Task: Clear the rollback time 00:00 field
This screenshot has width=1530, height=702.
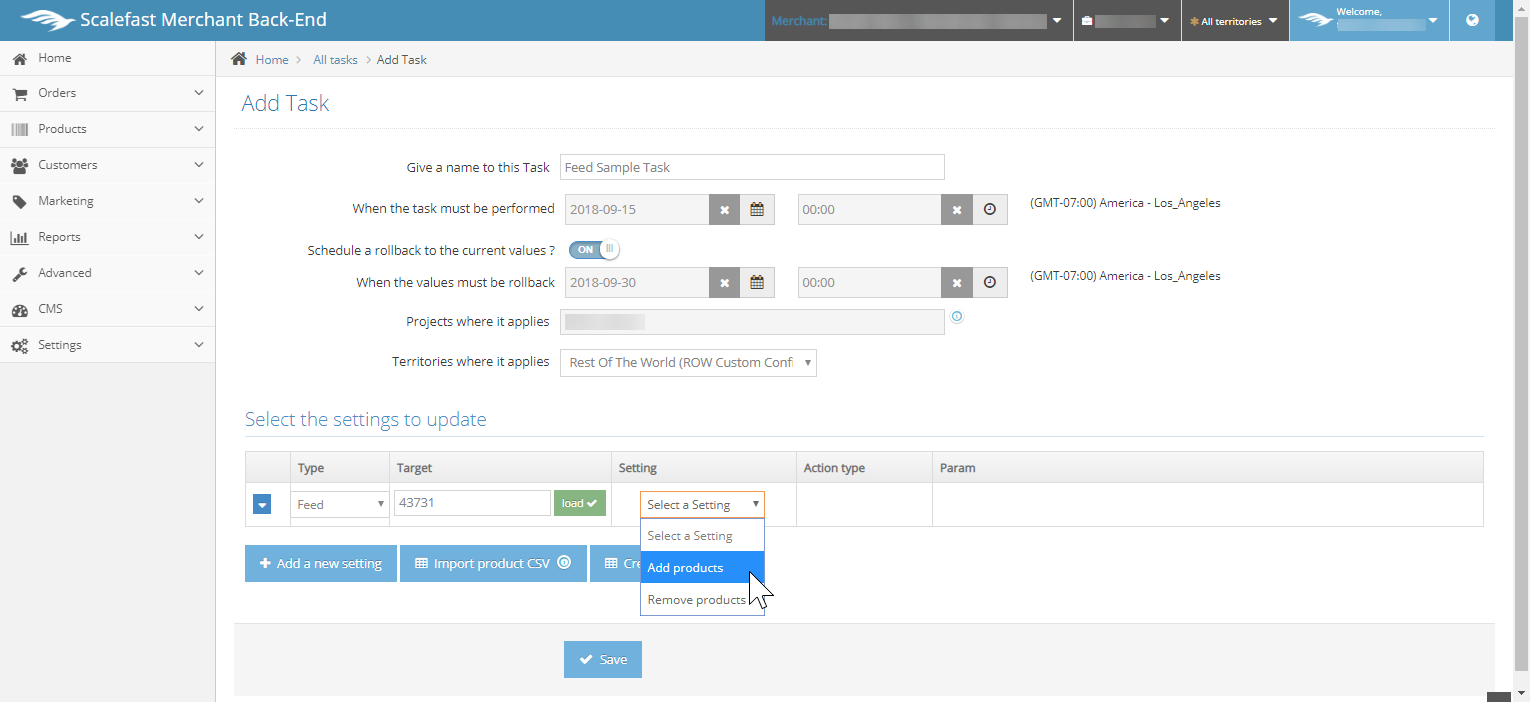Action: pyautogui.click(x=957, y=283)
